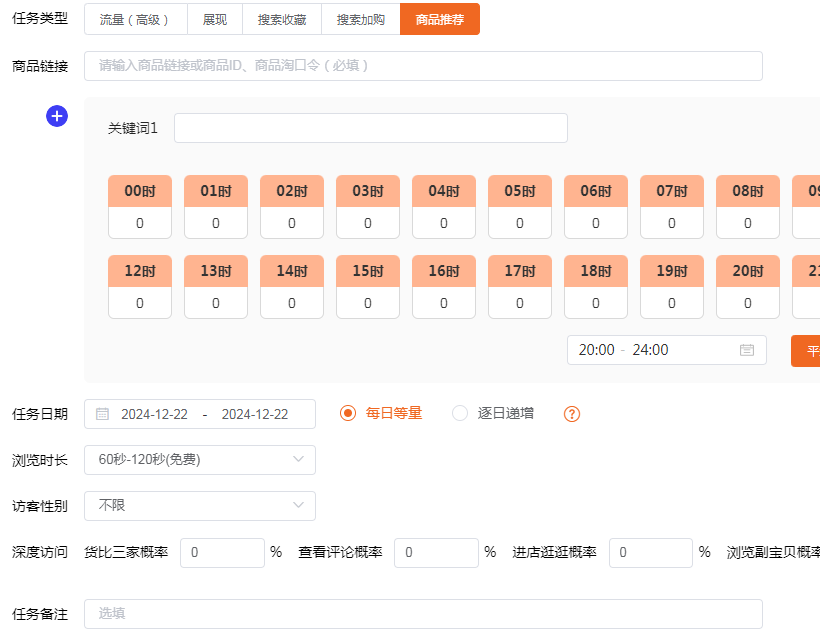Expand the 浏览时长 dropdown

coord(200,460)
